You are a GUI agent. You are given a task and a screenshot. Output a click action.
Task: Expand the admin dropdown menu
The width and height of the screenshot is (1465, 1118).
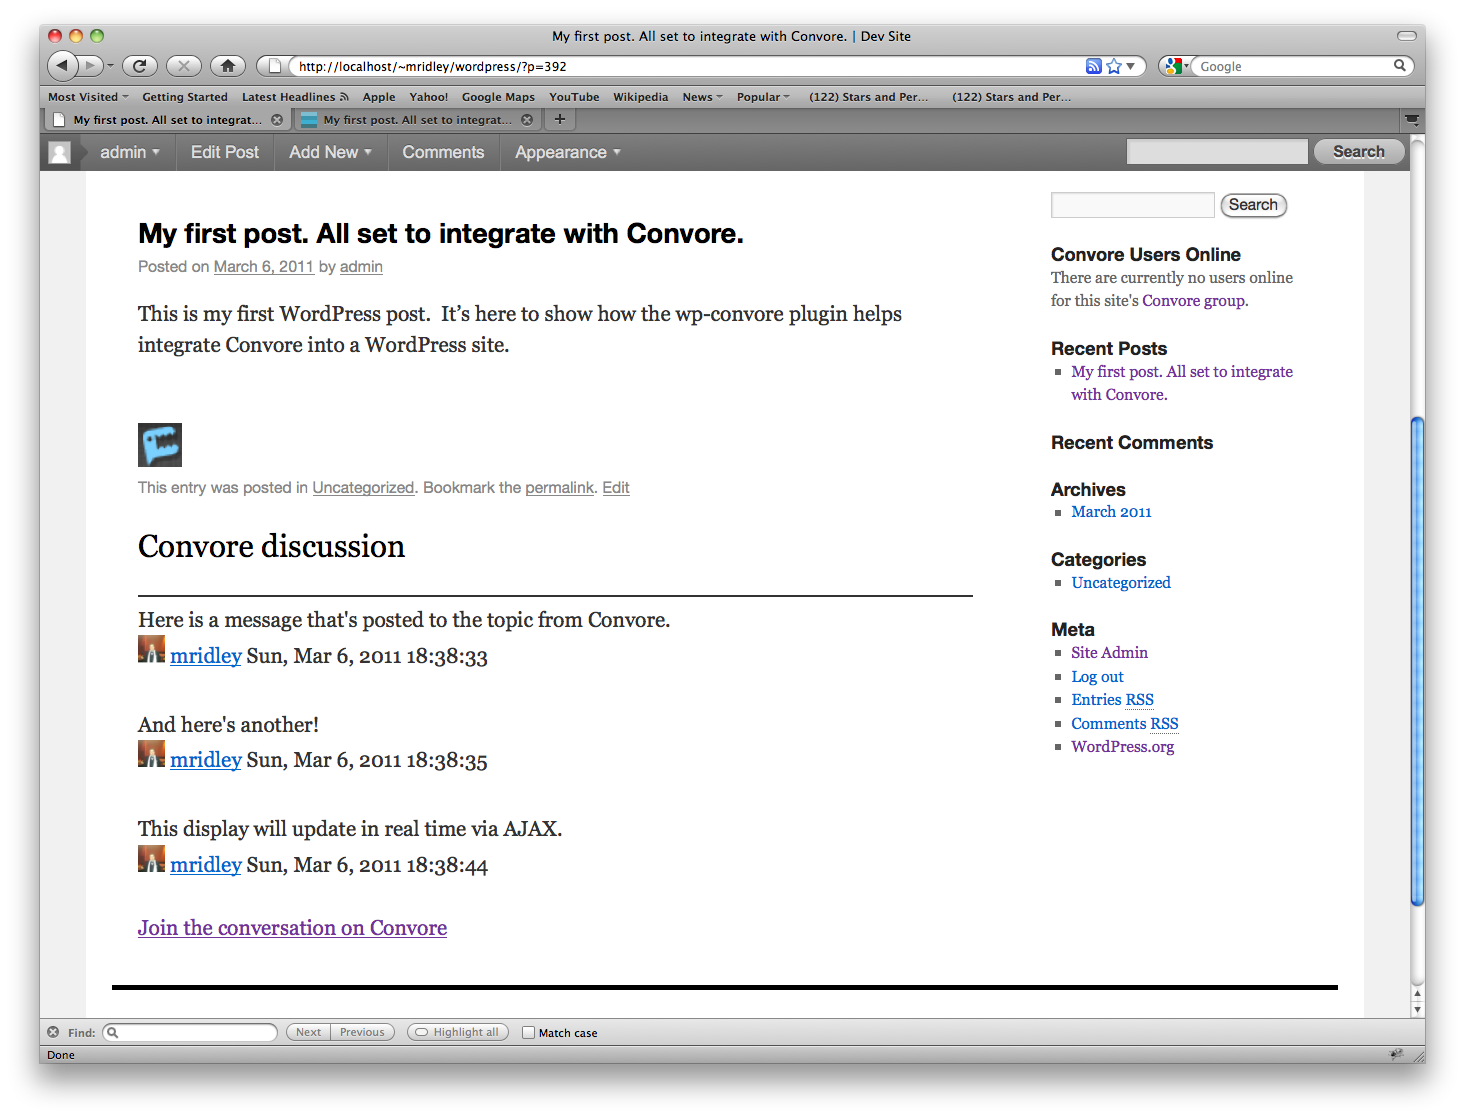pos(130,152)
